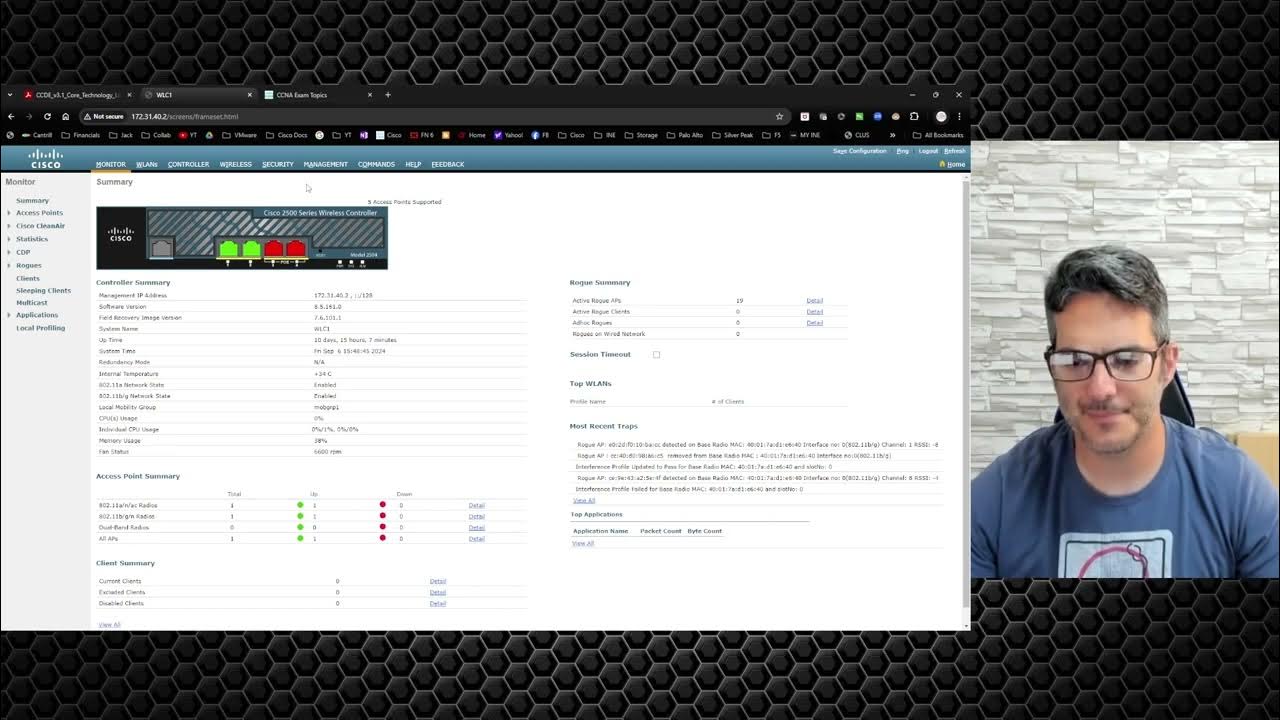The image size is (1280, 720).
Task: Open the WLANs menu
Action: (147, 164)
